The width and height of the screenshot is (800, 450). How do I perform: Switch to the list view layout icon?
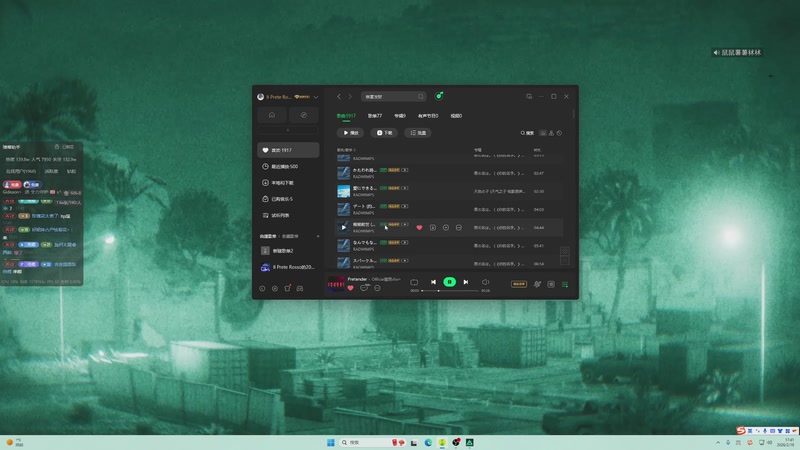[x=543, y=133]
